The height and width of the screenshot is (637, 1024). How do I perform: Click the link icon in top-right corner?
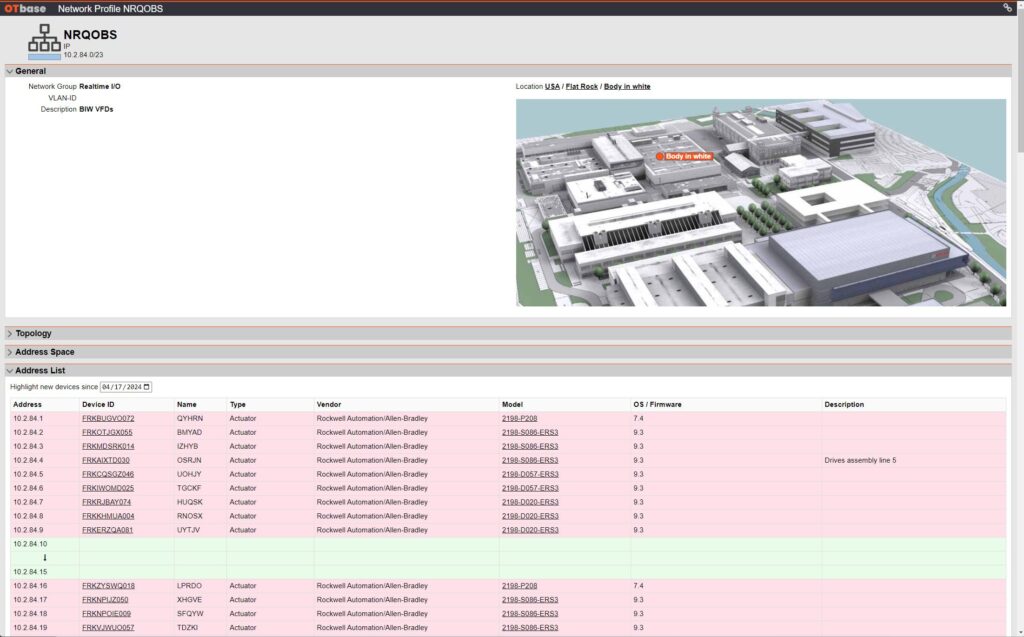tap(1007, 8)
